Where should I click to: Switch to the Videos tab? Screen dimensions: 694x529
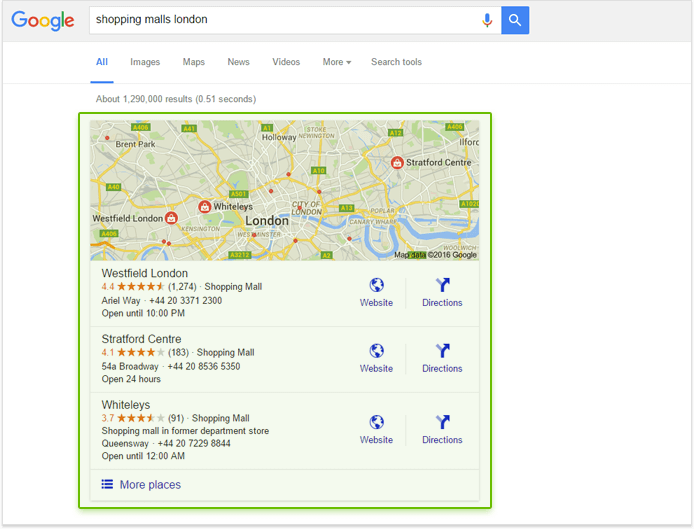[286, 62]
